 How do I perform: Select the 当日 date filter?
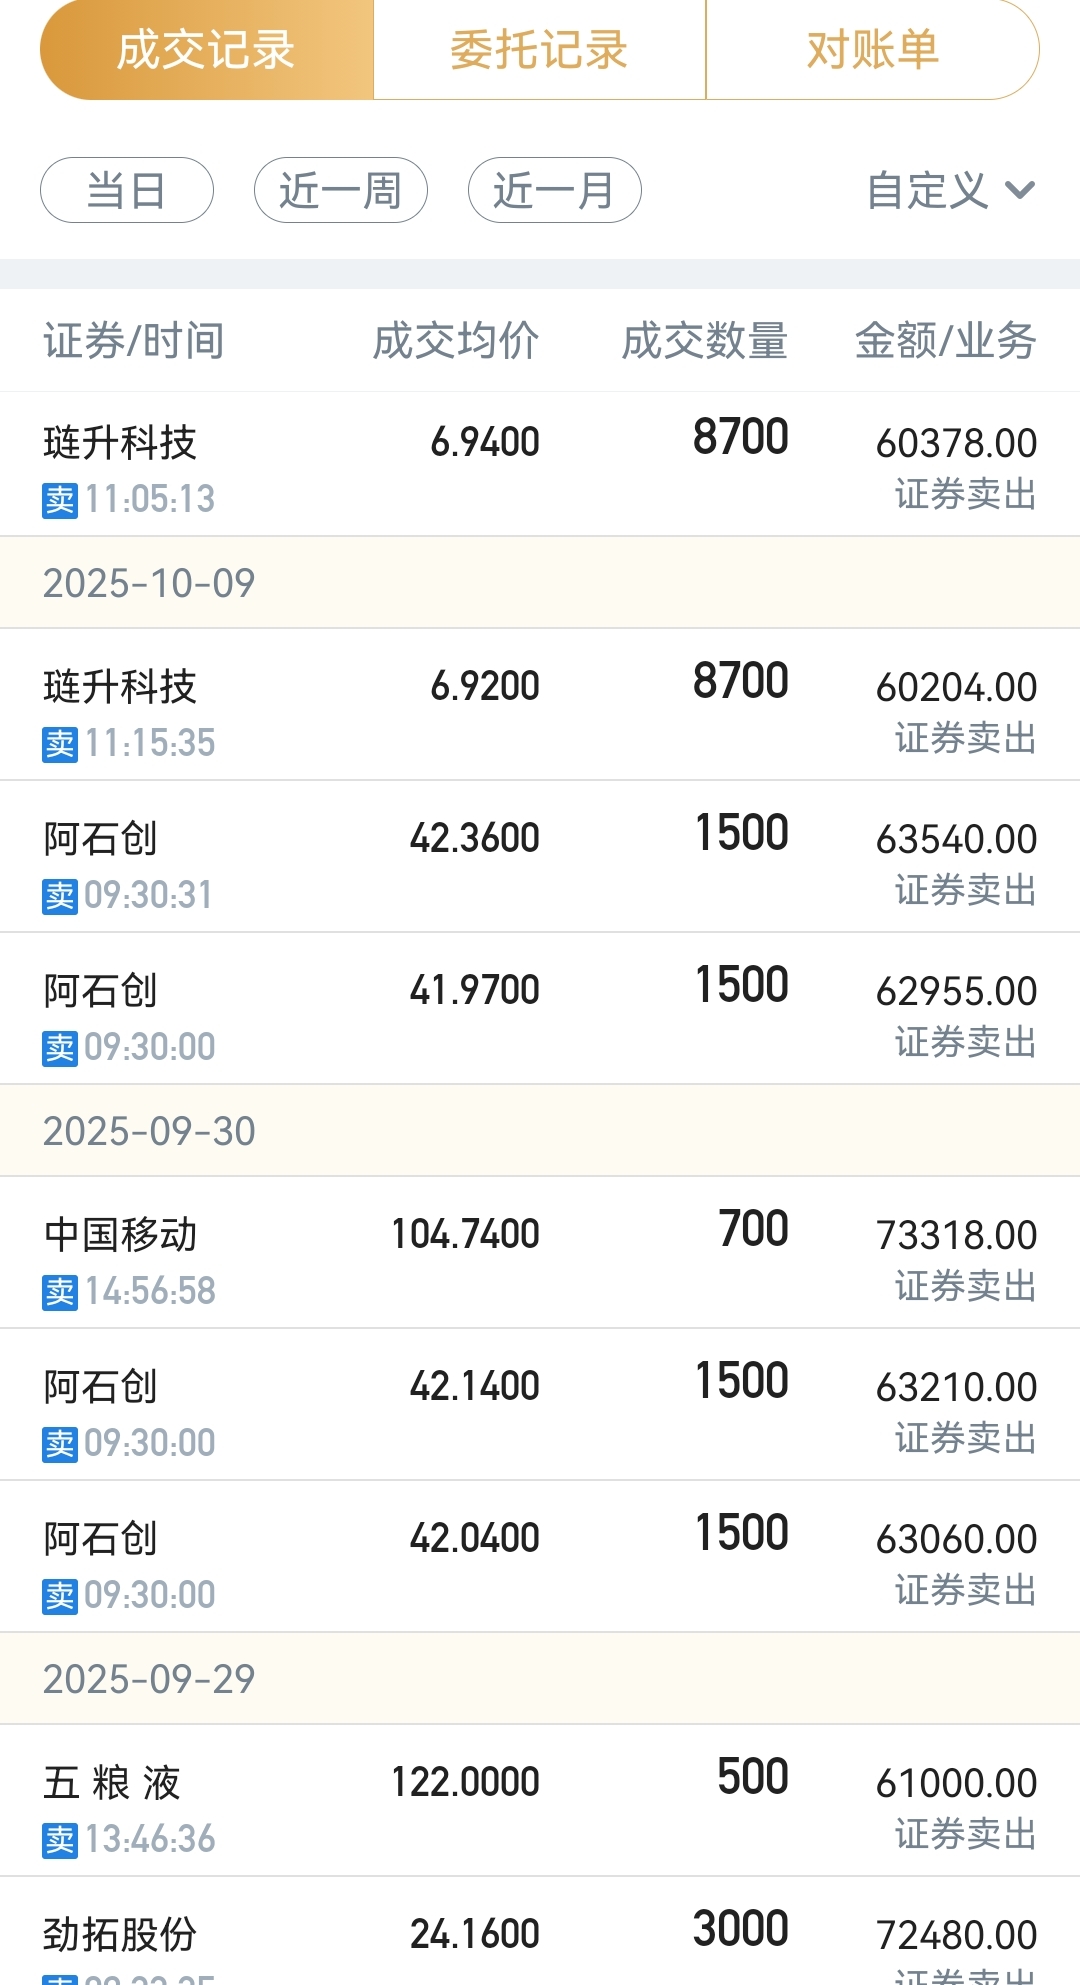(127, 190)
